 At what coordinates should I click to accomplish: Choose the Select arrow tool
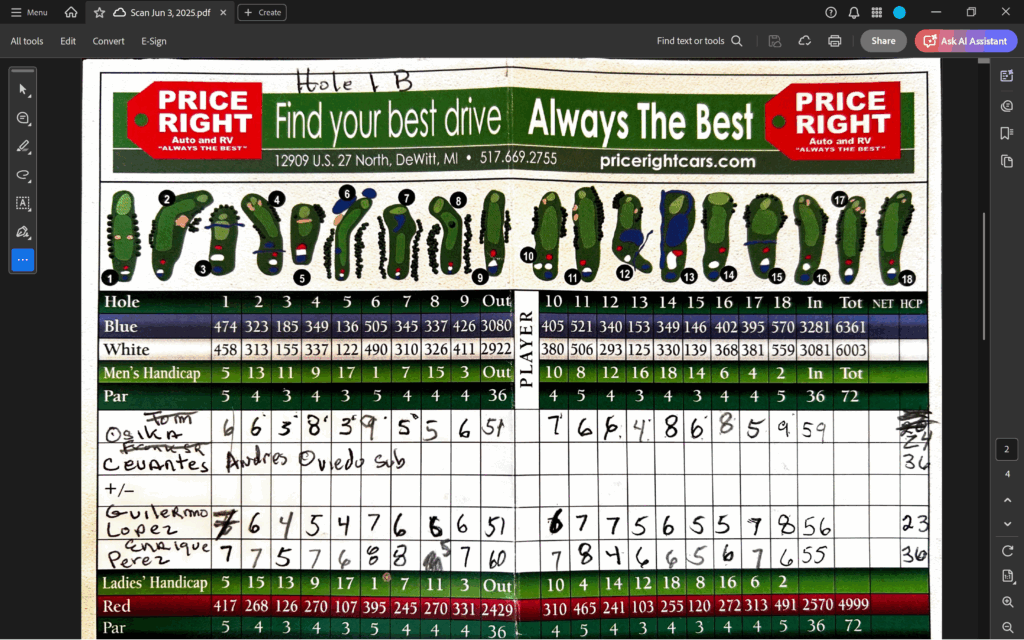pyautogui.click(x=23, y=89)
